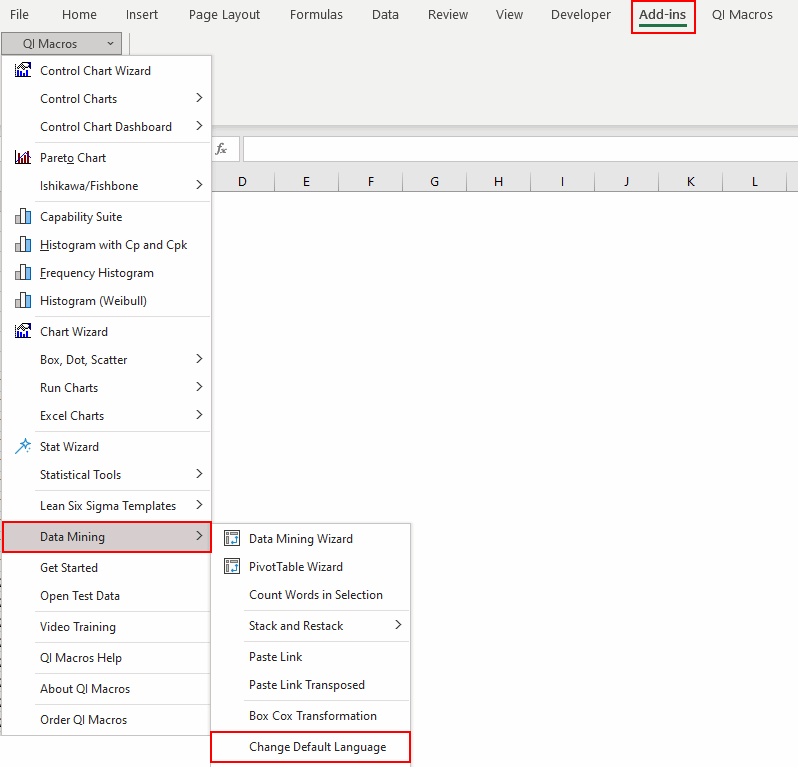Select column K header
798x767 pixels.
691,182
